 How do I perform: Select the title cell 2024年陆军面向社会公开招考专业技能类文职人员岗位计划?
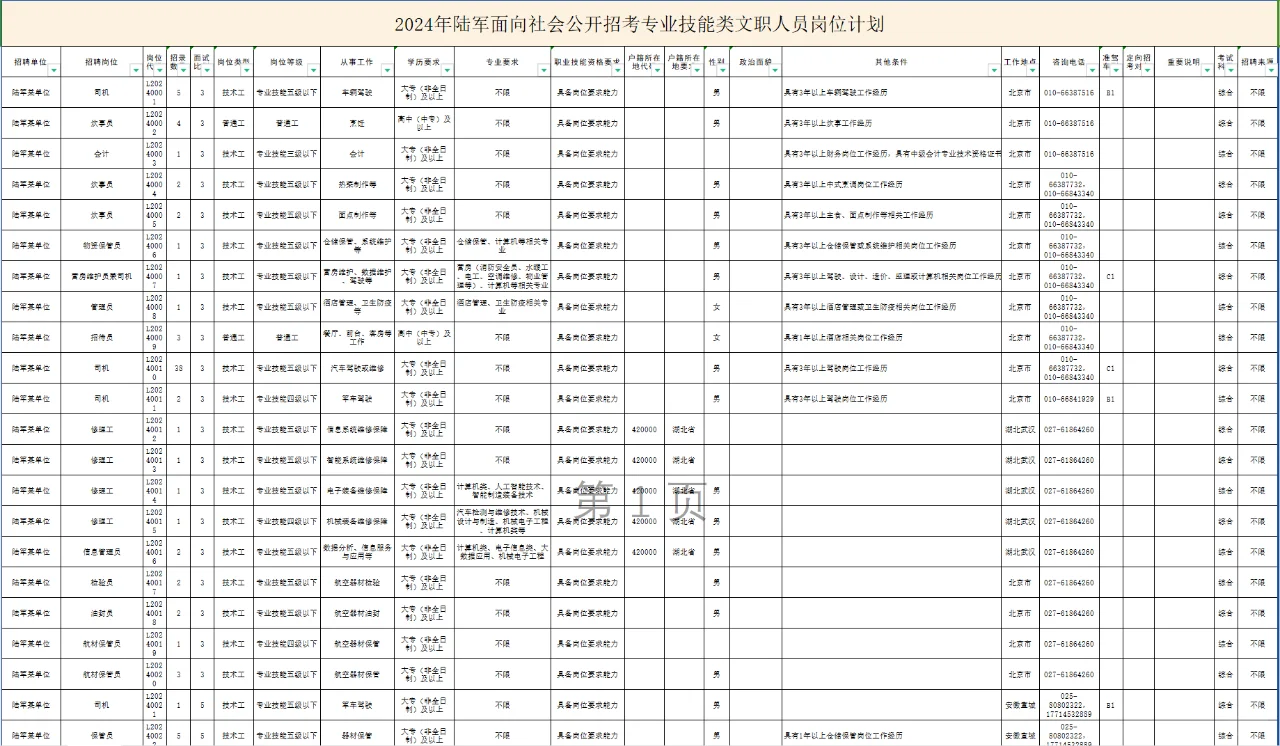(640, 24)
